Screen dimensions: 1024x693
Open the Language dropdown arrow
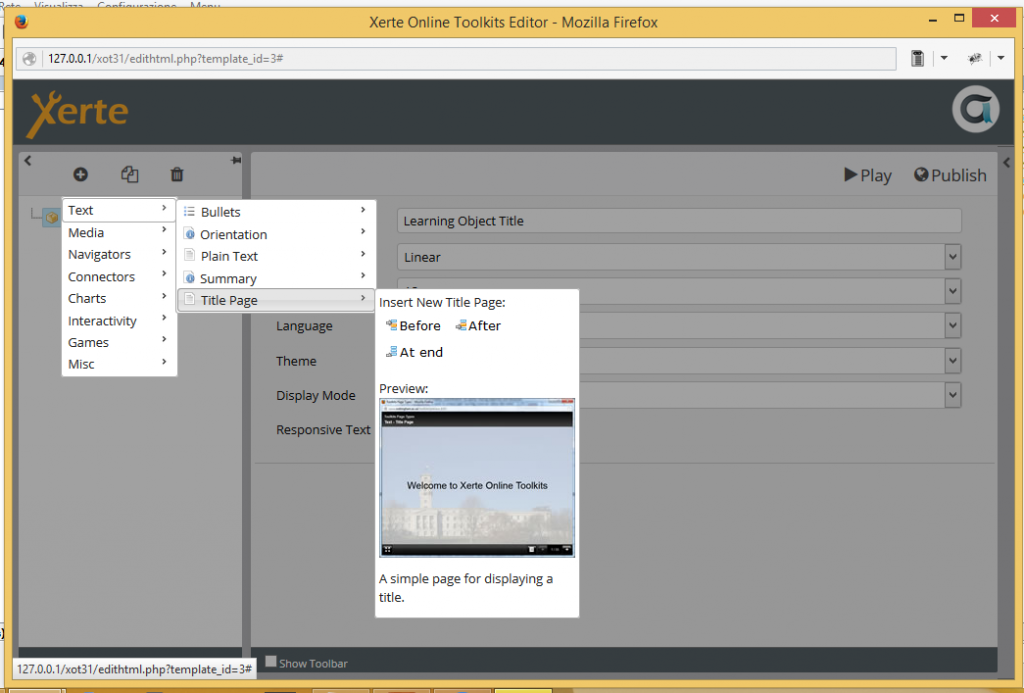click(952, 325)
